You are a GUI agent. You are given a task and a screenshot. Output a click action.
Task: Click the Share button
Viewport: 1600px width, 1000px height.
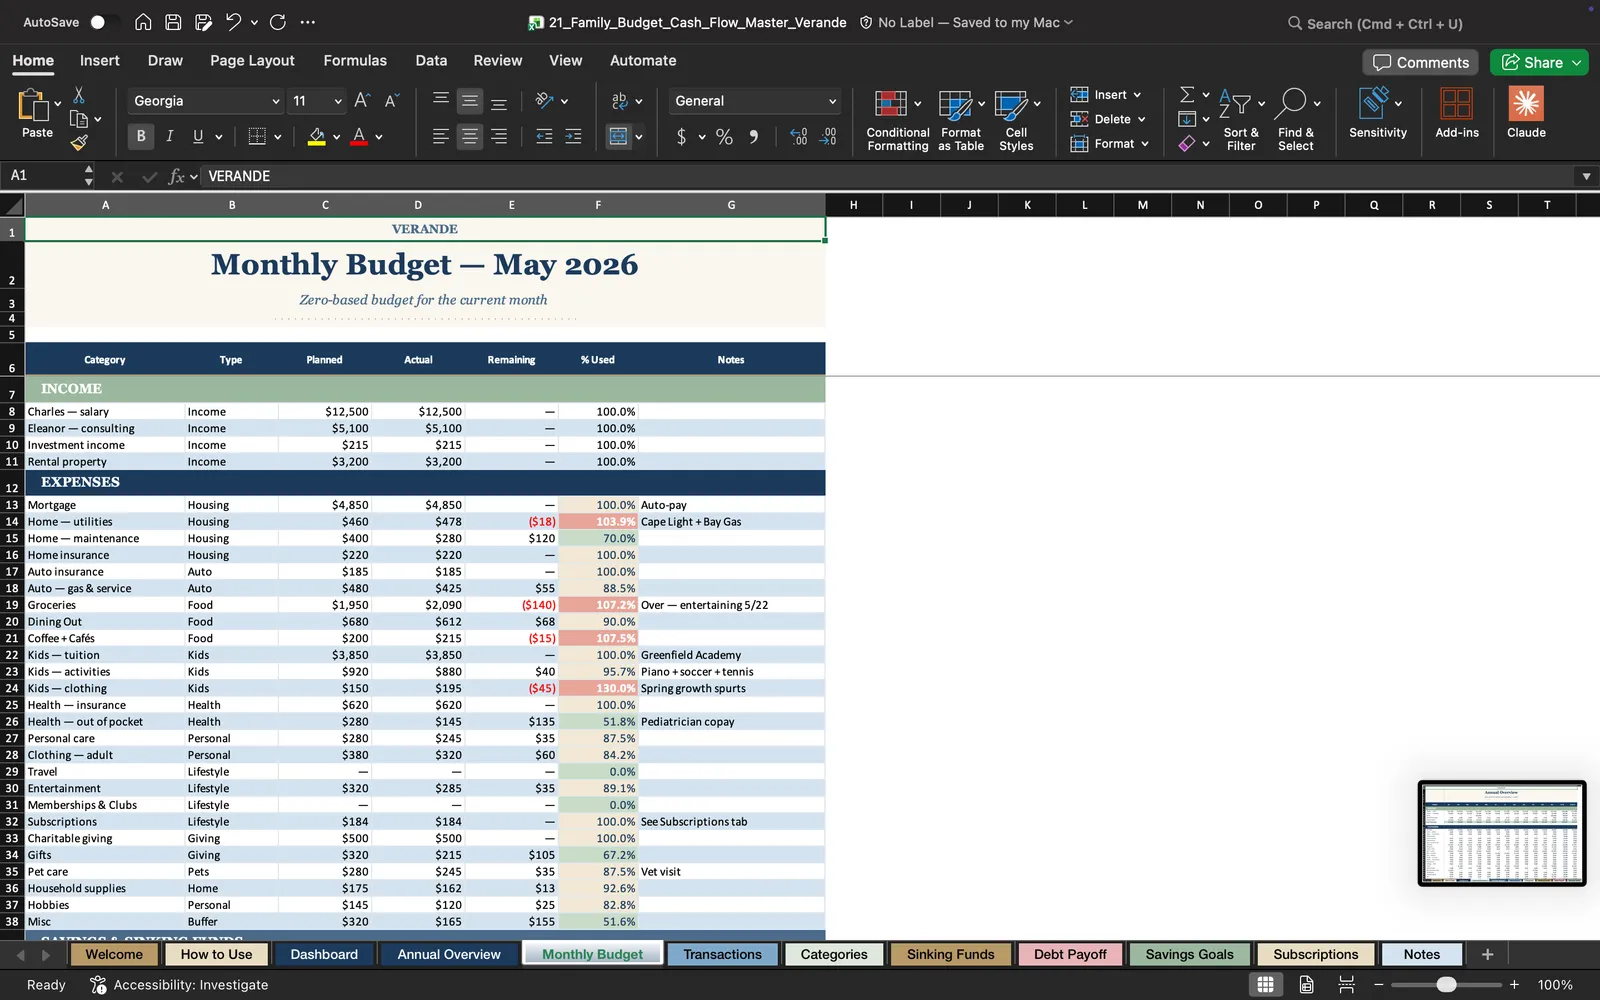pyautogui.click(x=1539, y=62)
